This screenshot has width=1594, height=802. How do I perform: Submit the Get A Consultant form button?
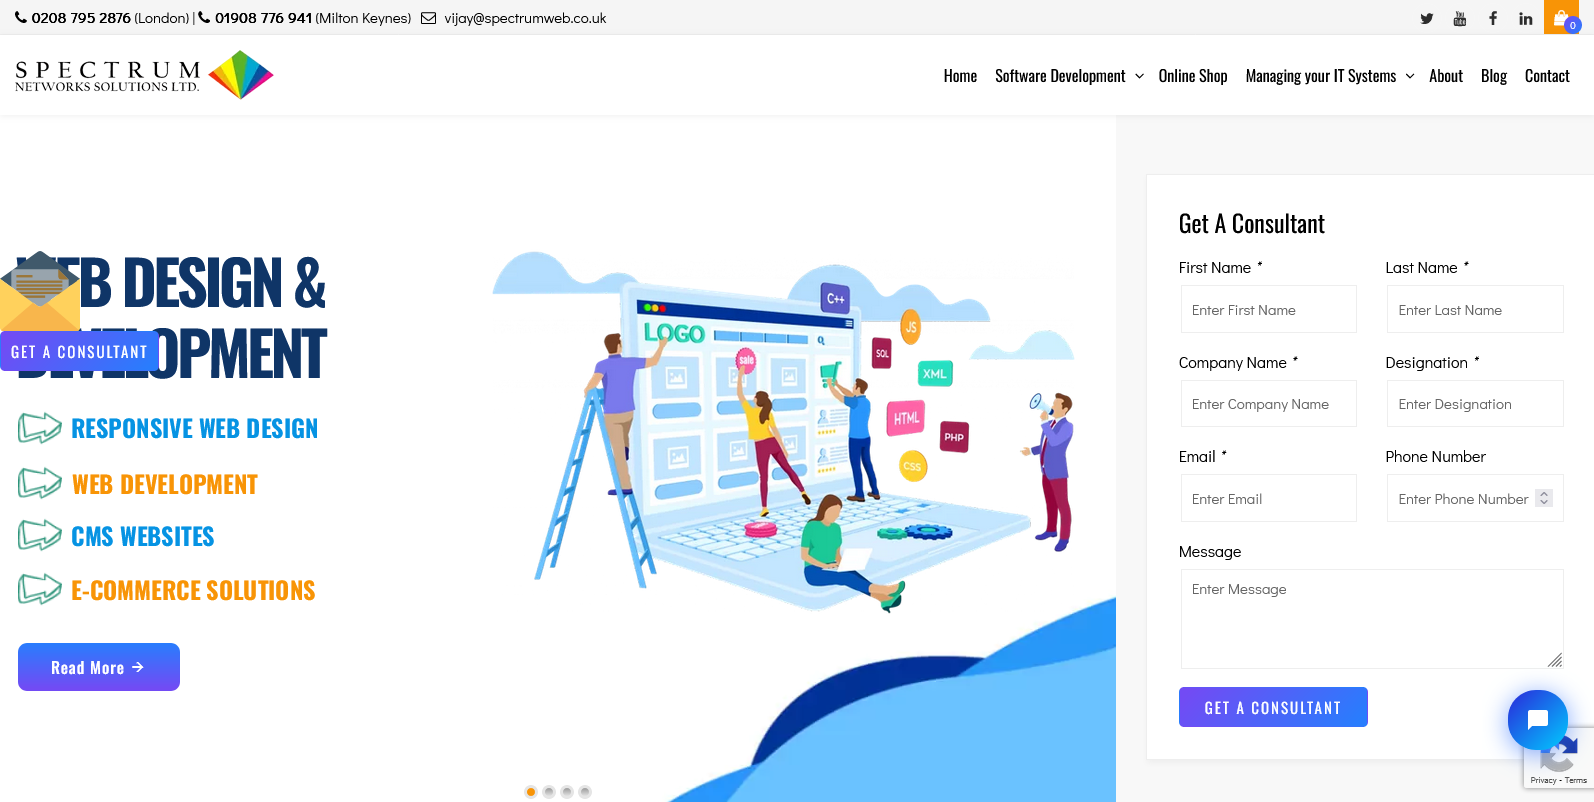pos(1272,707)
